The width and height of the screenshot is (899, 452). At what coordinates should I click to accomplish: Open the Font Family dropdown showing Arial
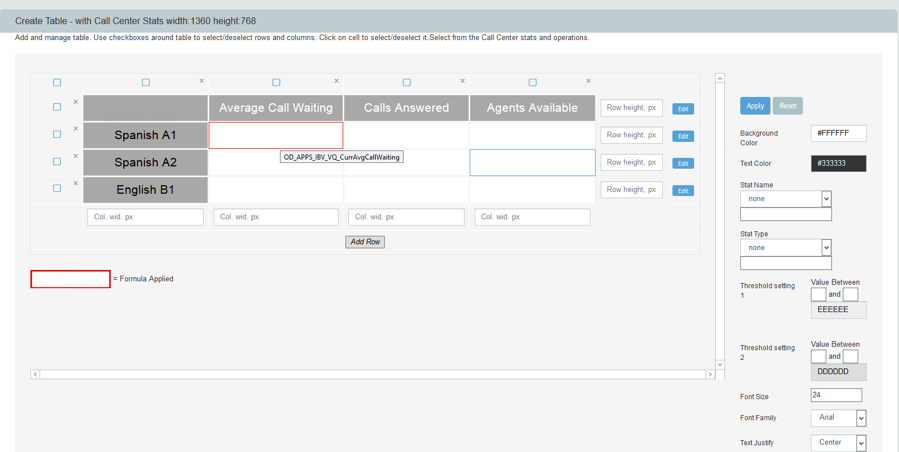[838, 418]
